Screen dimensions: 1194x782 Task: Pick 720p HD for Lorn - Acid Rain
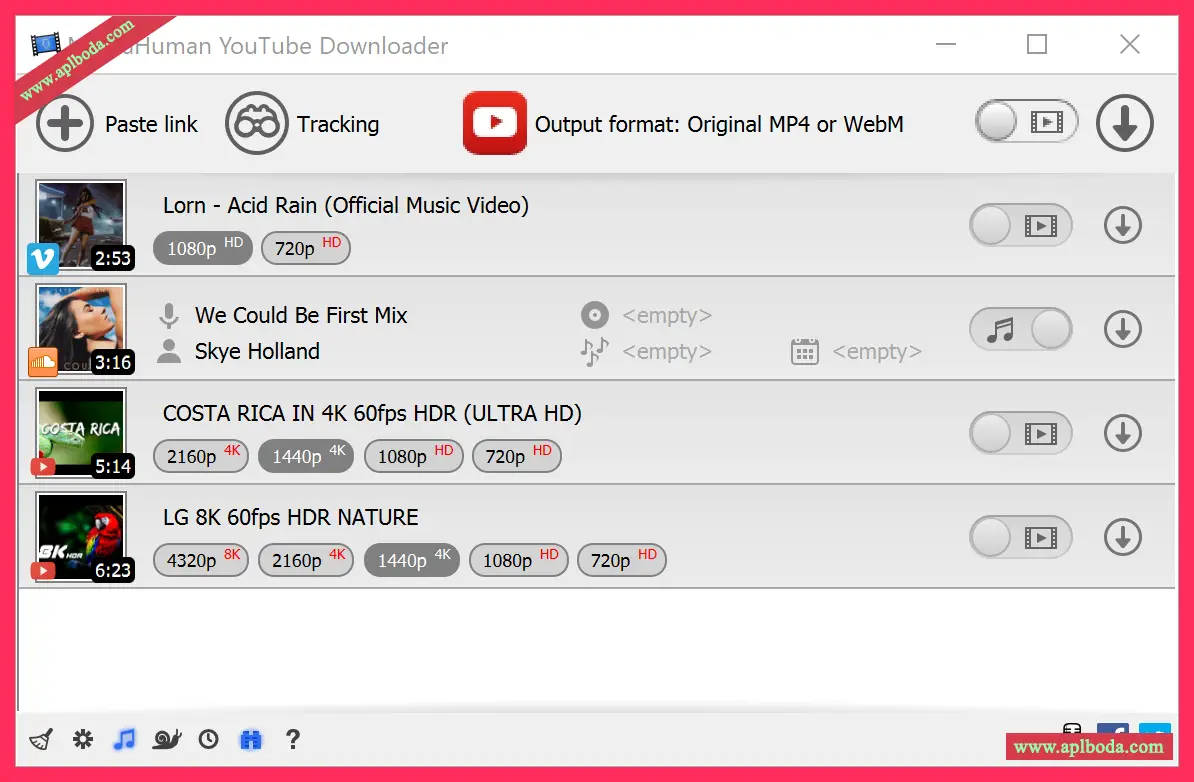point(305,248)
